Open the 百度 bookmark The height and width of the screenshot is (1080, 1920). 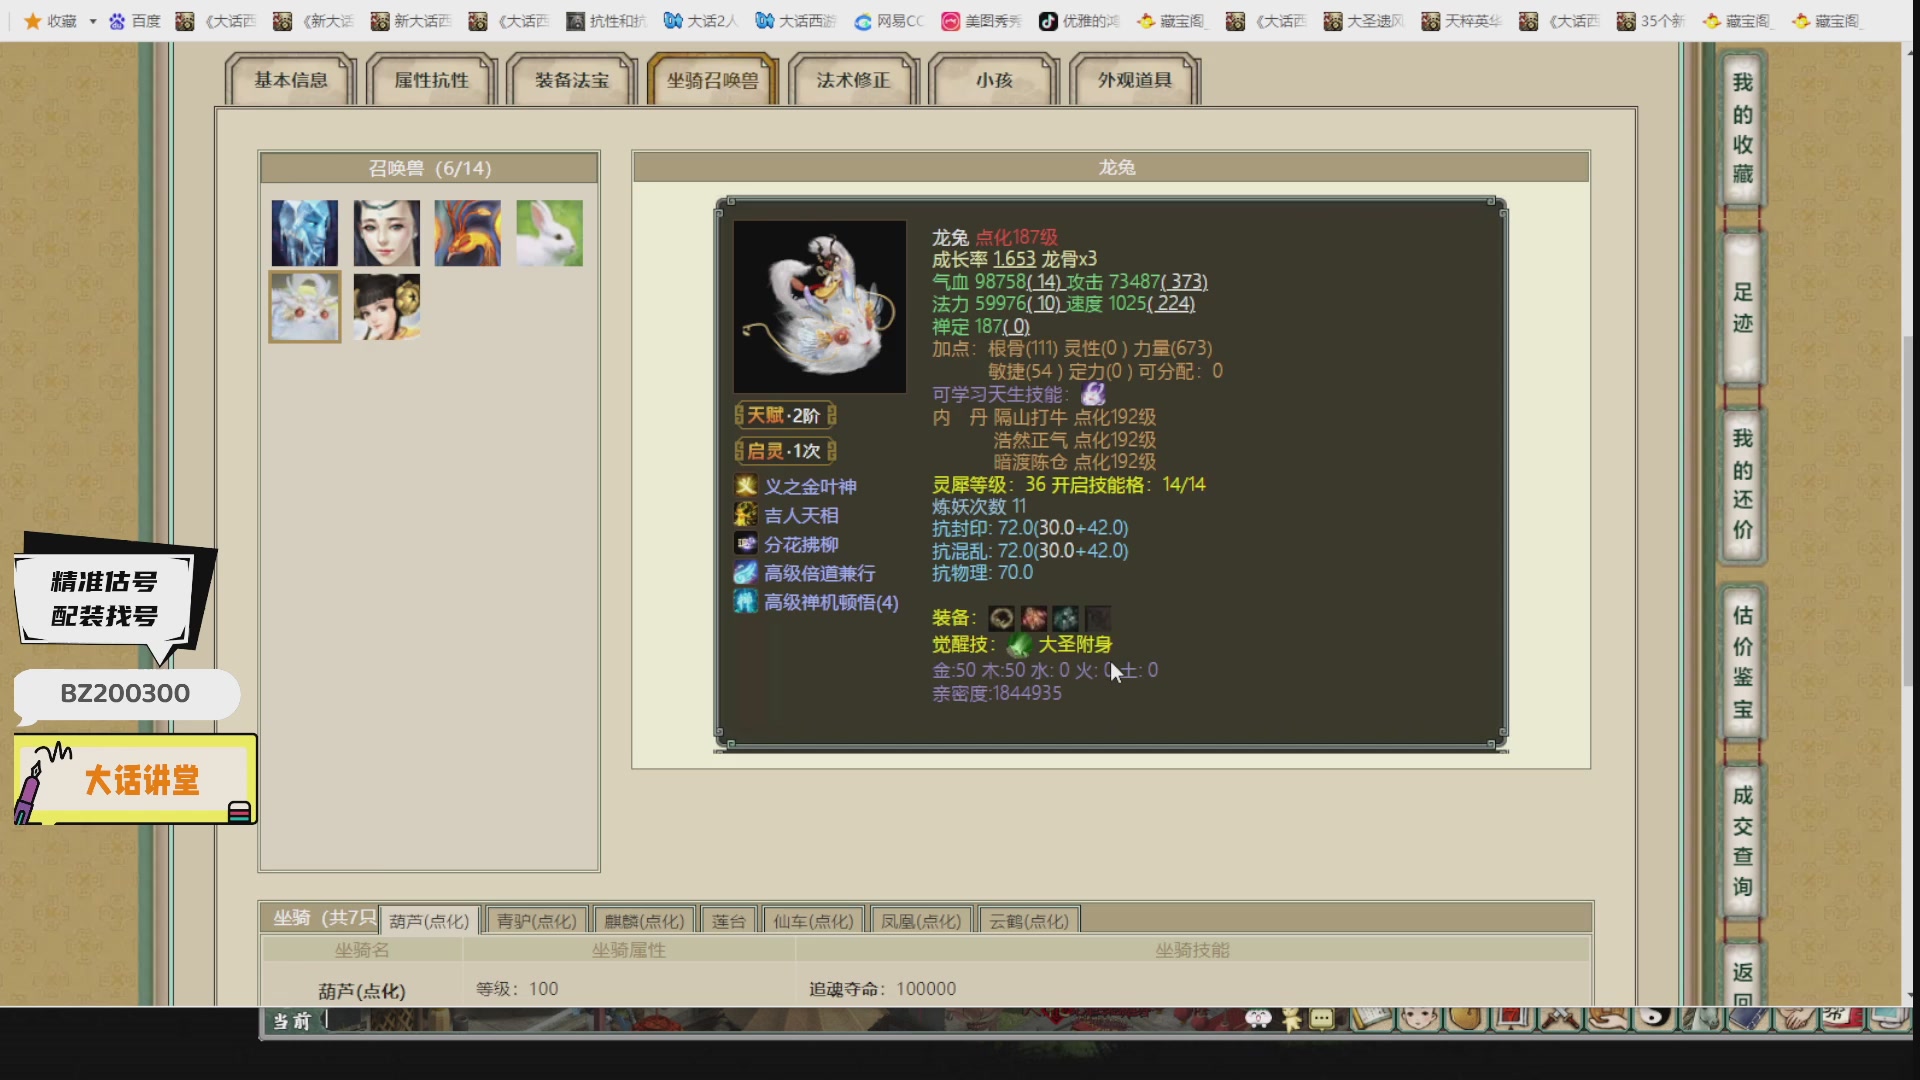[135, 21]
